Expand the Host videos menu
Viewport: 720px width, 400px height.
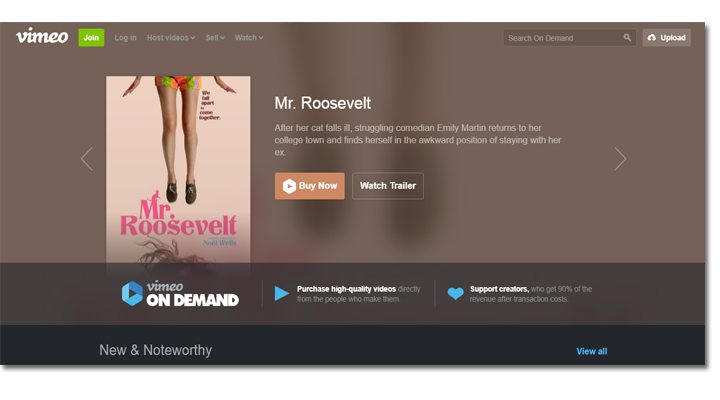point(171,38)
